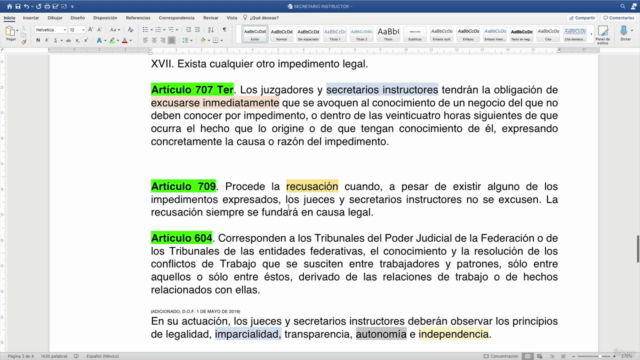Apply the Cita style

click(x=548, y=34)
